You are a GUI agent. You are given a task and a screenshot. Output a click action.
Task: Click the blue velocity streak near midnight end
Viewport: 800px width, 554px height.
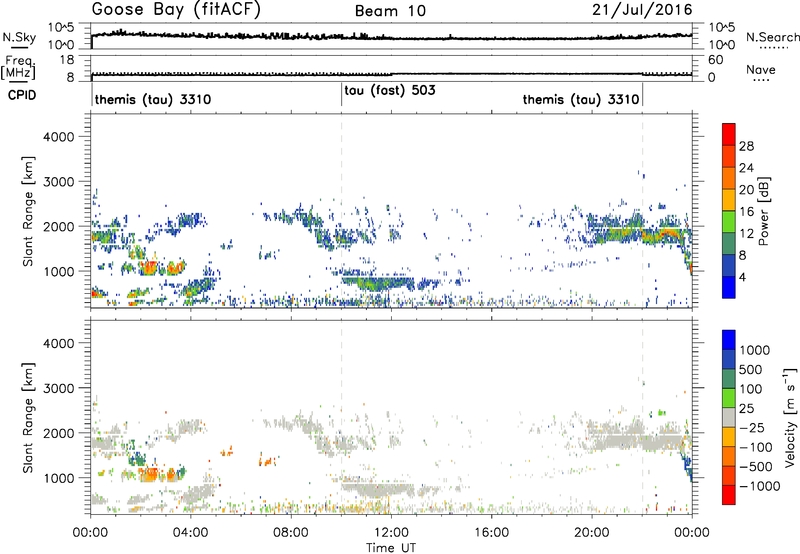687,465
